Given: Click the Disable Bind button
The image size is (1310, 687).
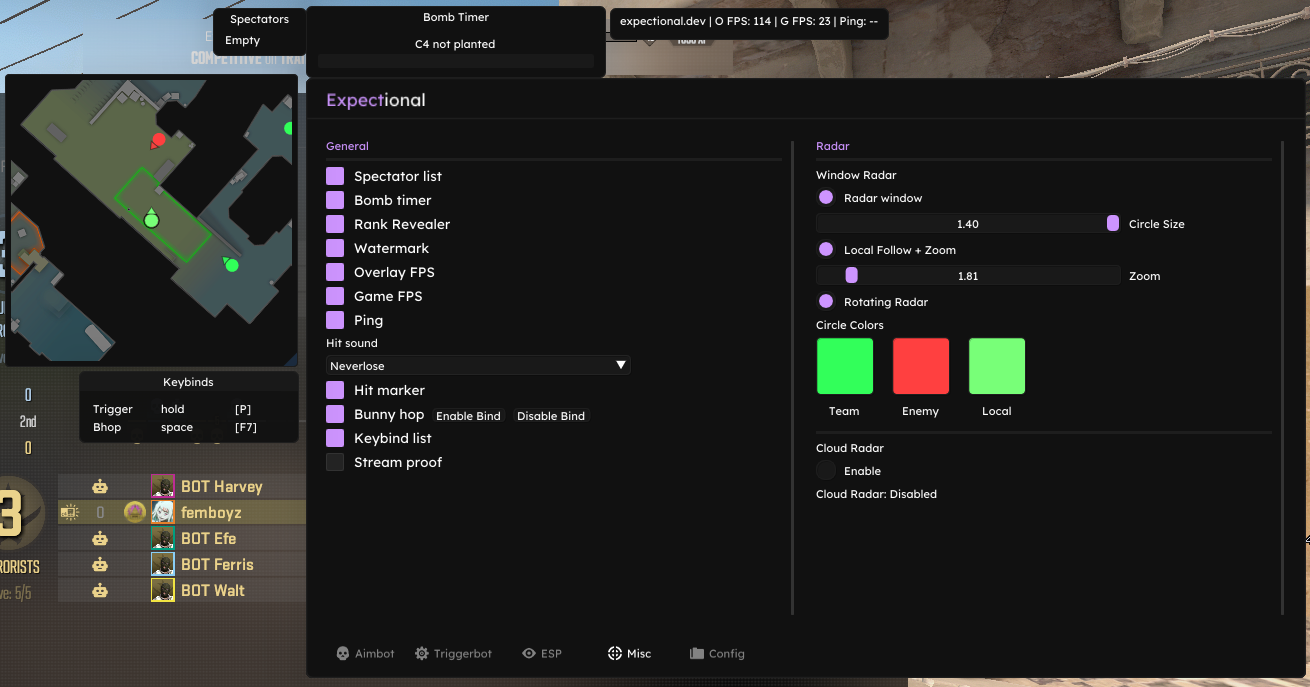Looking at the screenshot, I should click(x=551, y=416).
